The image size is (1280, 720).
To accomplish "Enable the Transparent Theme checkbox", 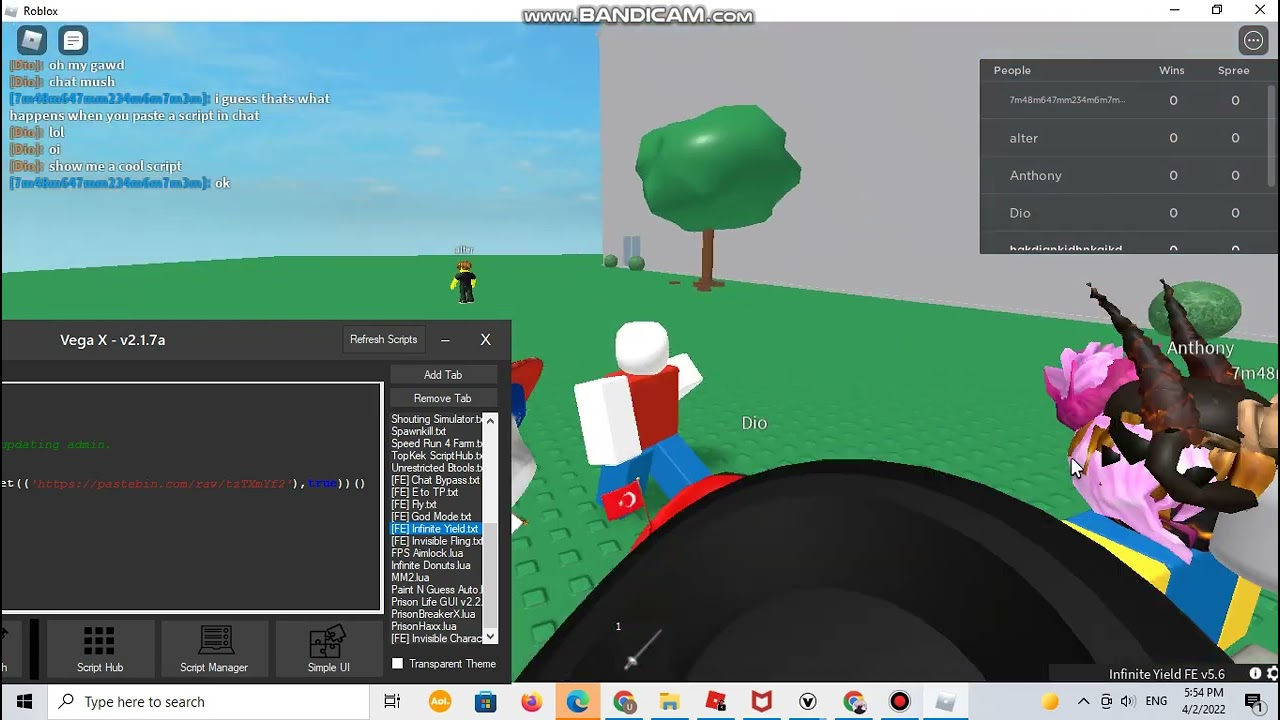I will point(398,663).
